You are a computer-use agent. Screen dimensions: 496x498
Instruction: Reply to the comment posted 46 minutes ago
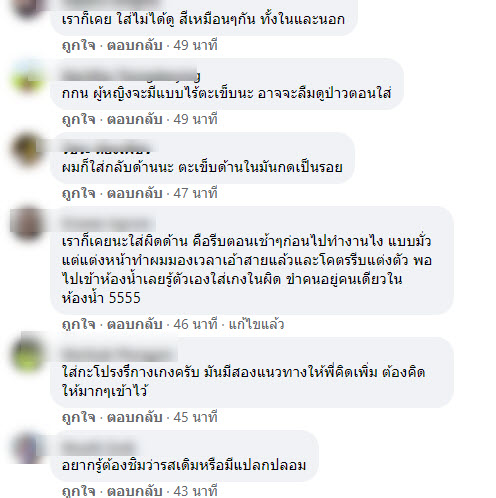point(134,324)
